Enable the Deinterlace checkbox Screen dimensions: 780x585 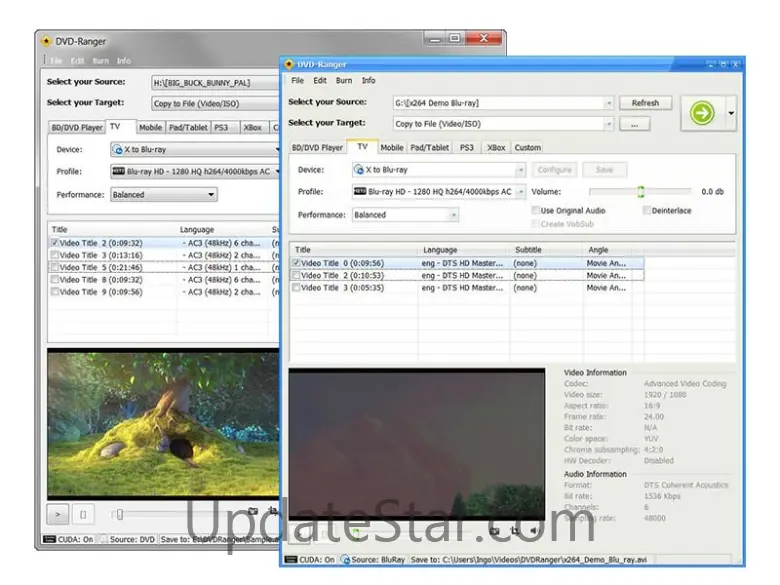(647, 210)
